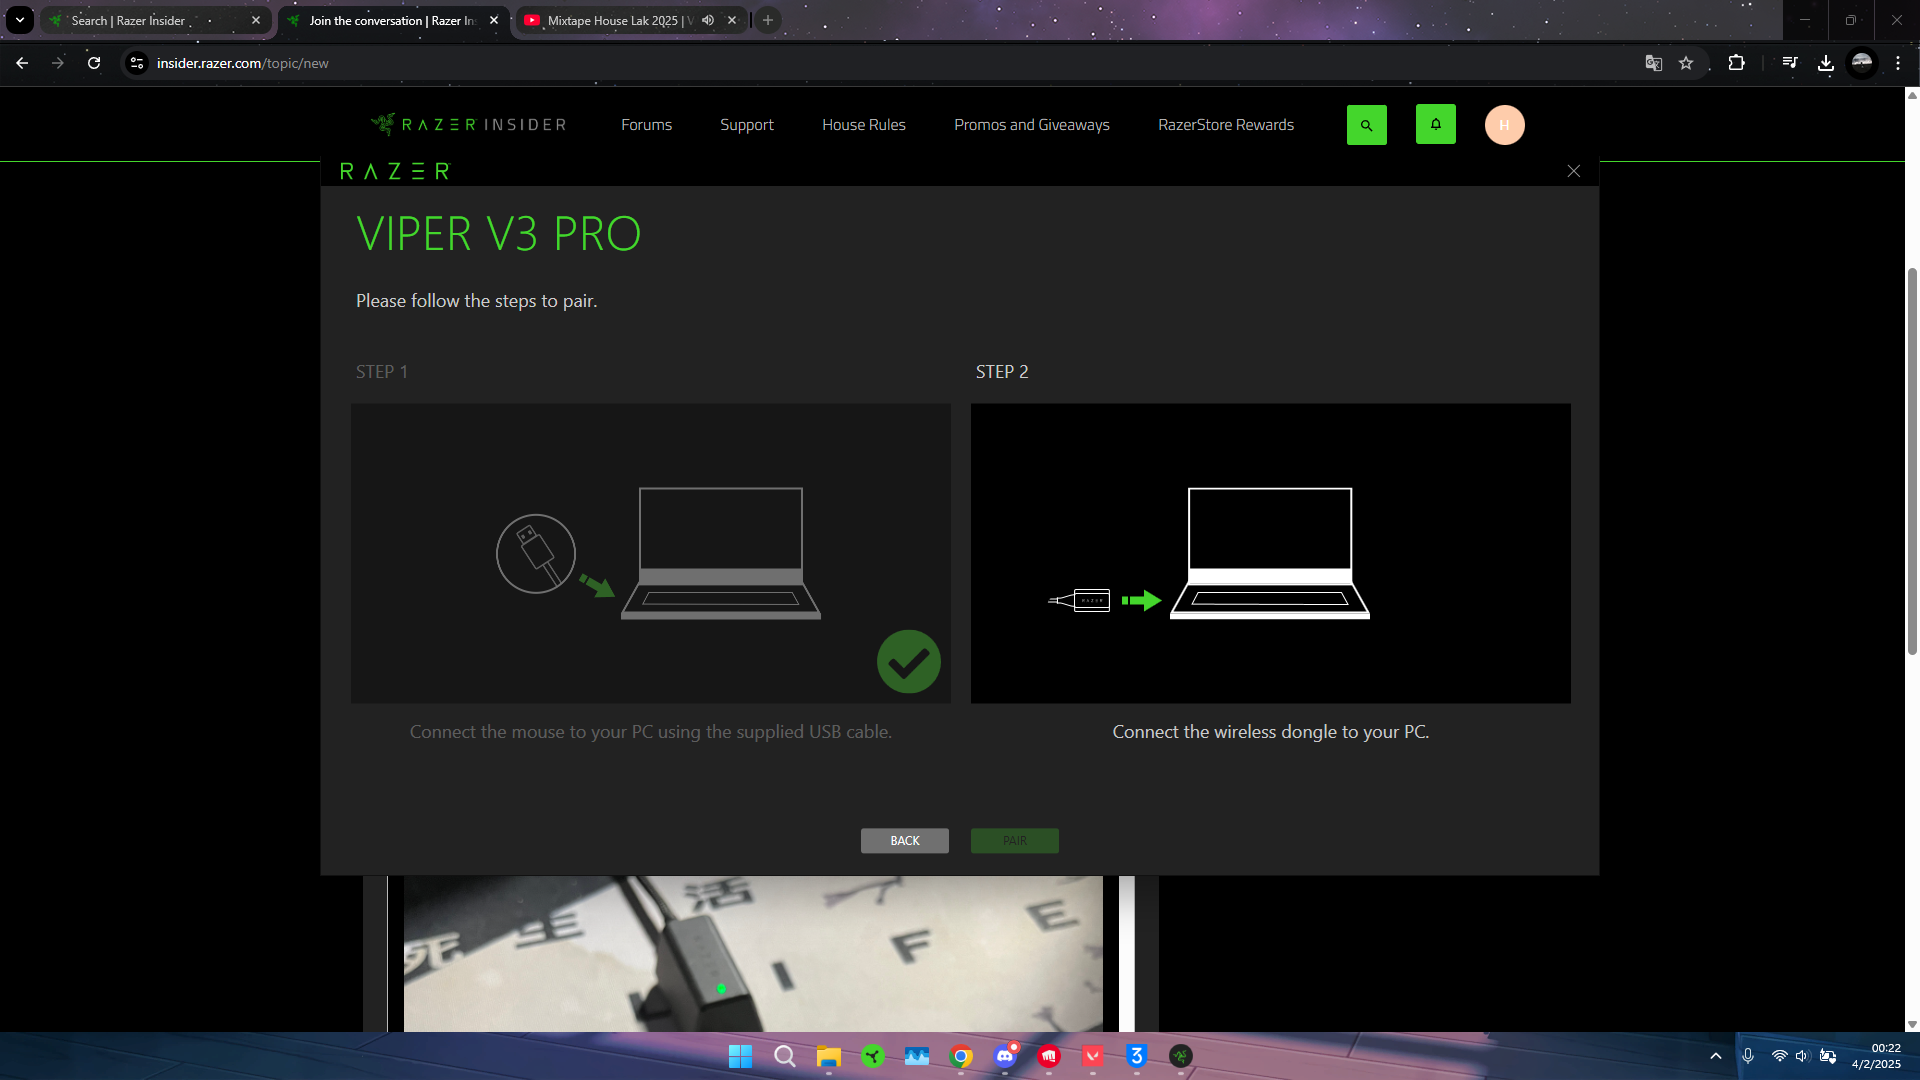Open the browser extensions puzzle icon
1920x1080 pixels.
click(x=1736, y=63)
